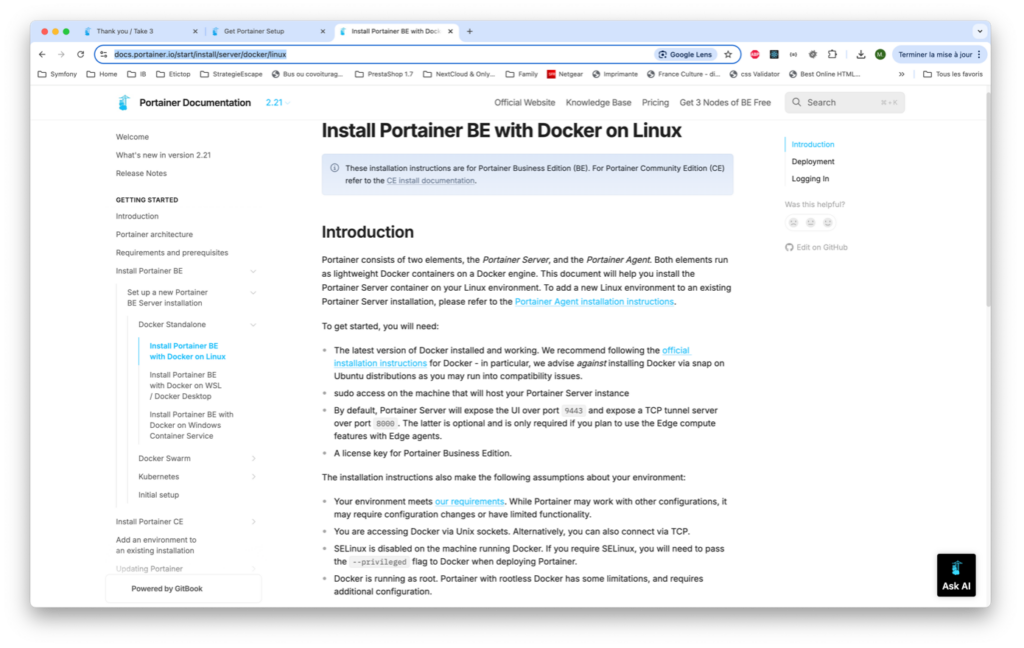Open the React Developer Tools extension icon
1024x648 pixels.
(774, 54)
